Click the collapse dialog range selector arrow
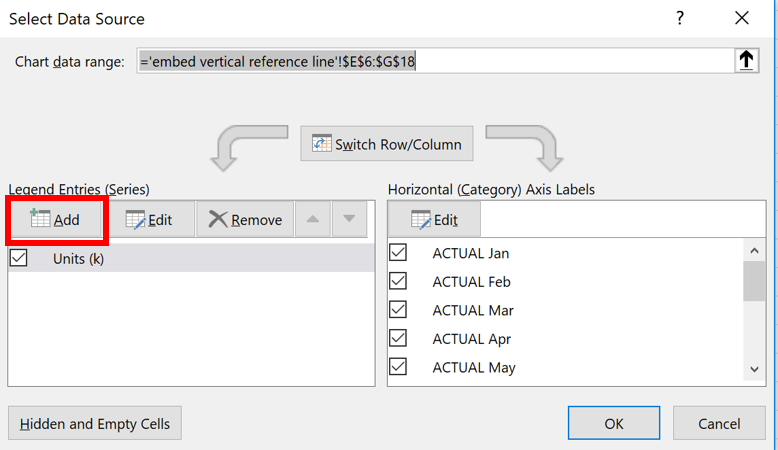 (746, 61)
